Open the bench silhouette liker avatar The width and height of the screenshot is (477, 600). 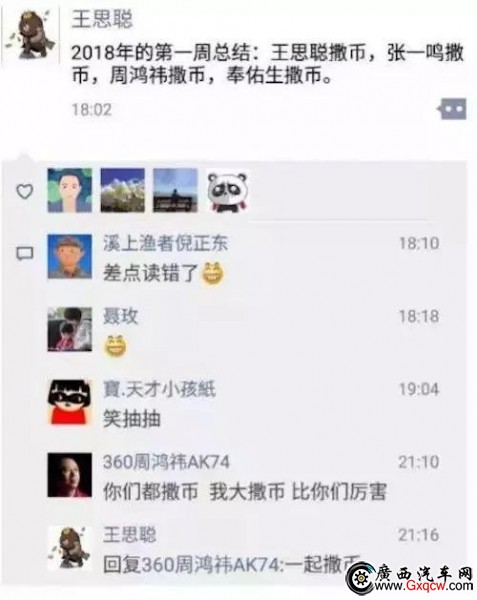tap(176, 190)
